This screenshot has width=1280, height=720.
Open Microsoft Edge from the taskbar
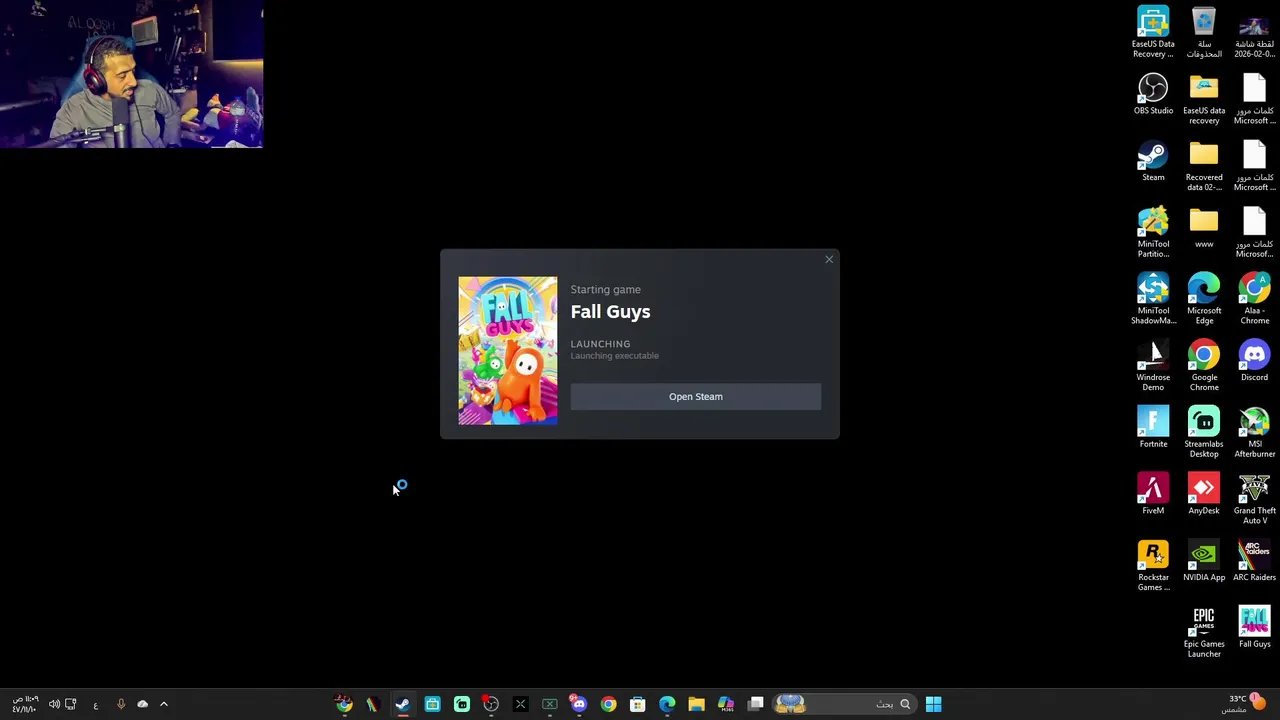click(667, 704)
